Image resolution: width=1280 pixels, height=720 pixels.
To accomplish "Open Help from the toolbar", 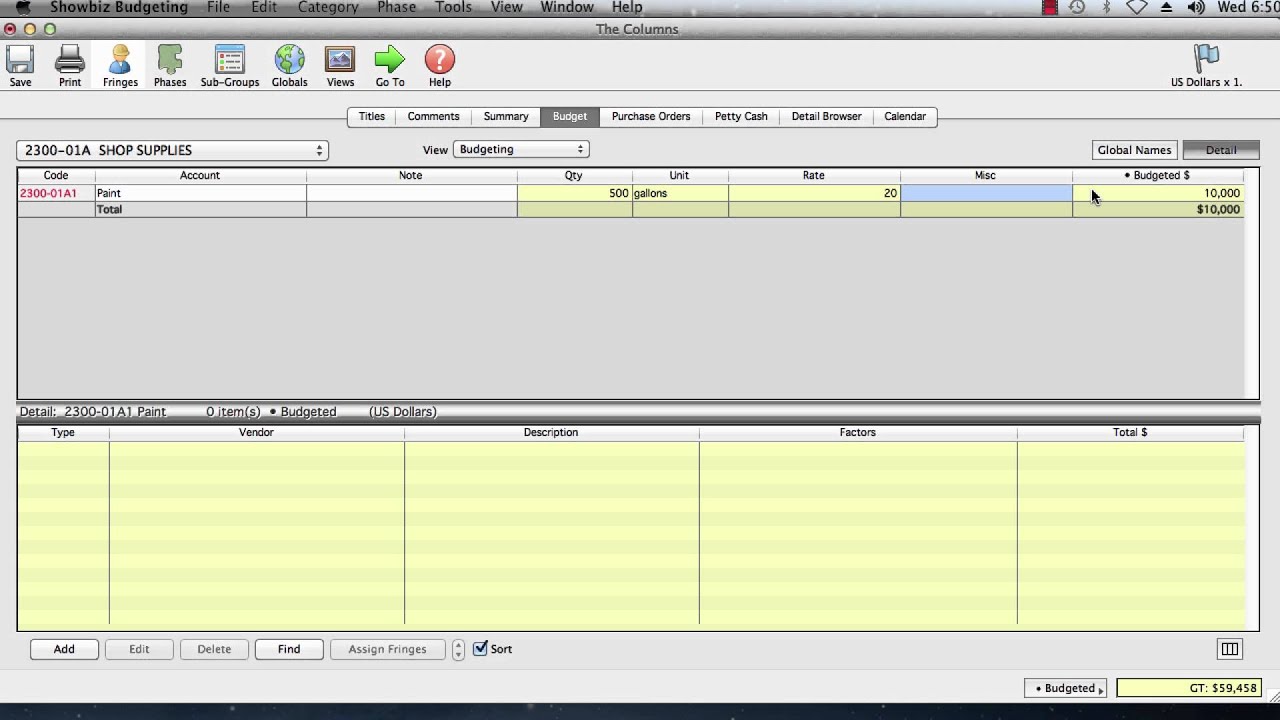I will 440,65.
